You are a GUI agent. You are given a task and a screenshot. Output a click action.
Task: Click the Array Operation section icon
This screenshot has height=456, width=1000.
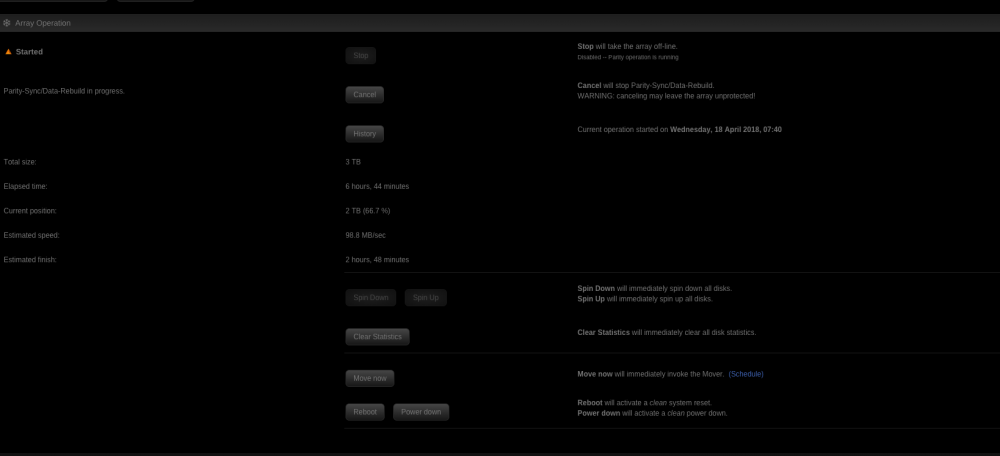[6, 23]
